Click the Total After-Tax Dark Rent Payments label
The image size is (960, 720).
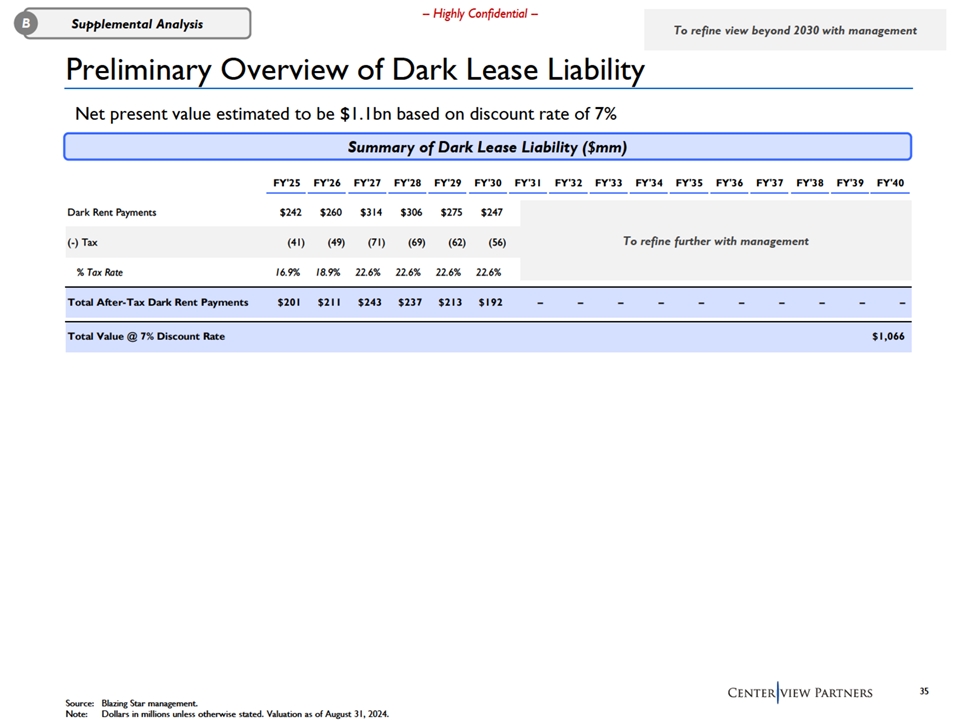[158, 302]
